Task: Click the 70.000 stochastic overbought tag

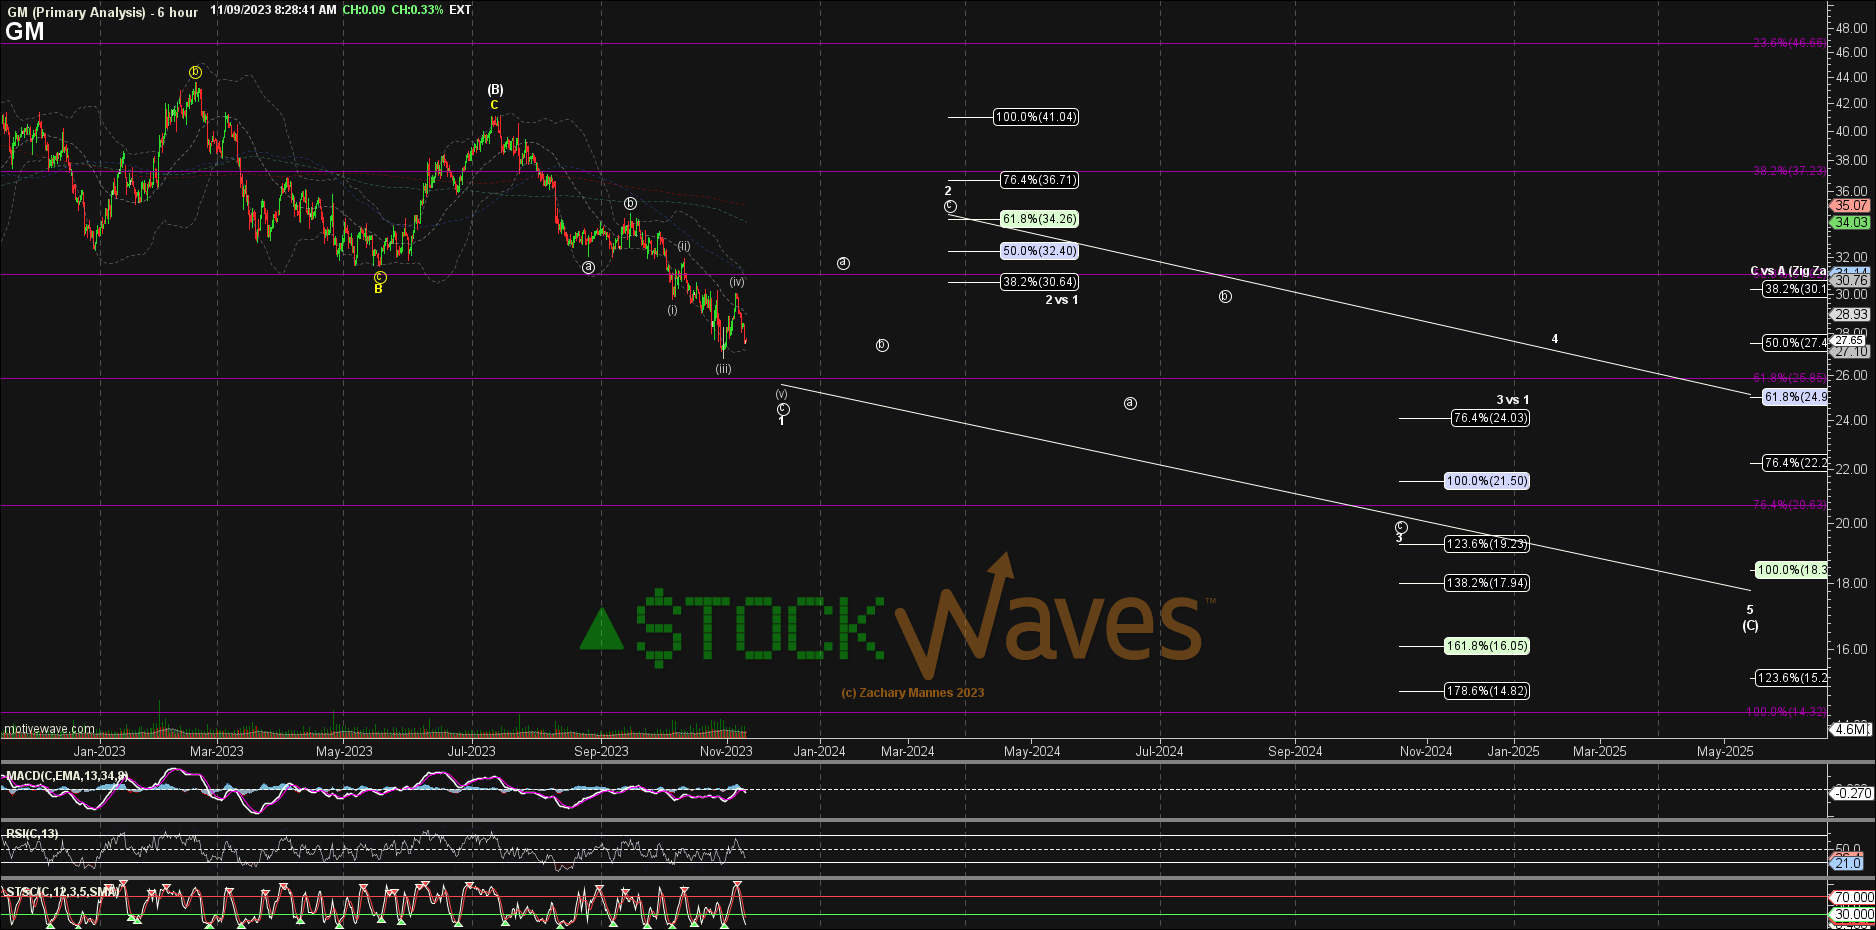Action: (x=1852, y=898)
